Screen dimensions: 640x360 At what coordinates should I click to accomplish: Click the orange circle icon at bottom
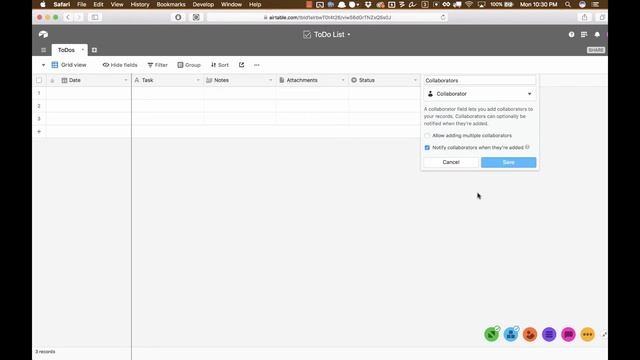point(530,334)
